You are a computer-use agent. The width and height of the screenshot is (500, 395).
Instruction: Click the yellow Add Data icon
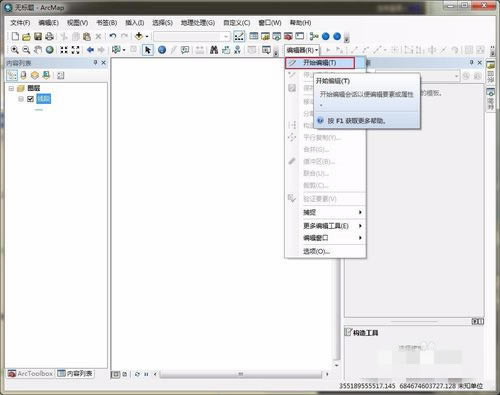pyautogui.click(x=139, y=36)
